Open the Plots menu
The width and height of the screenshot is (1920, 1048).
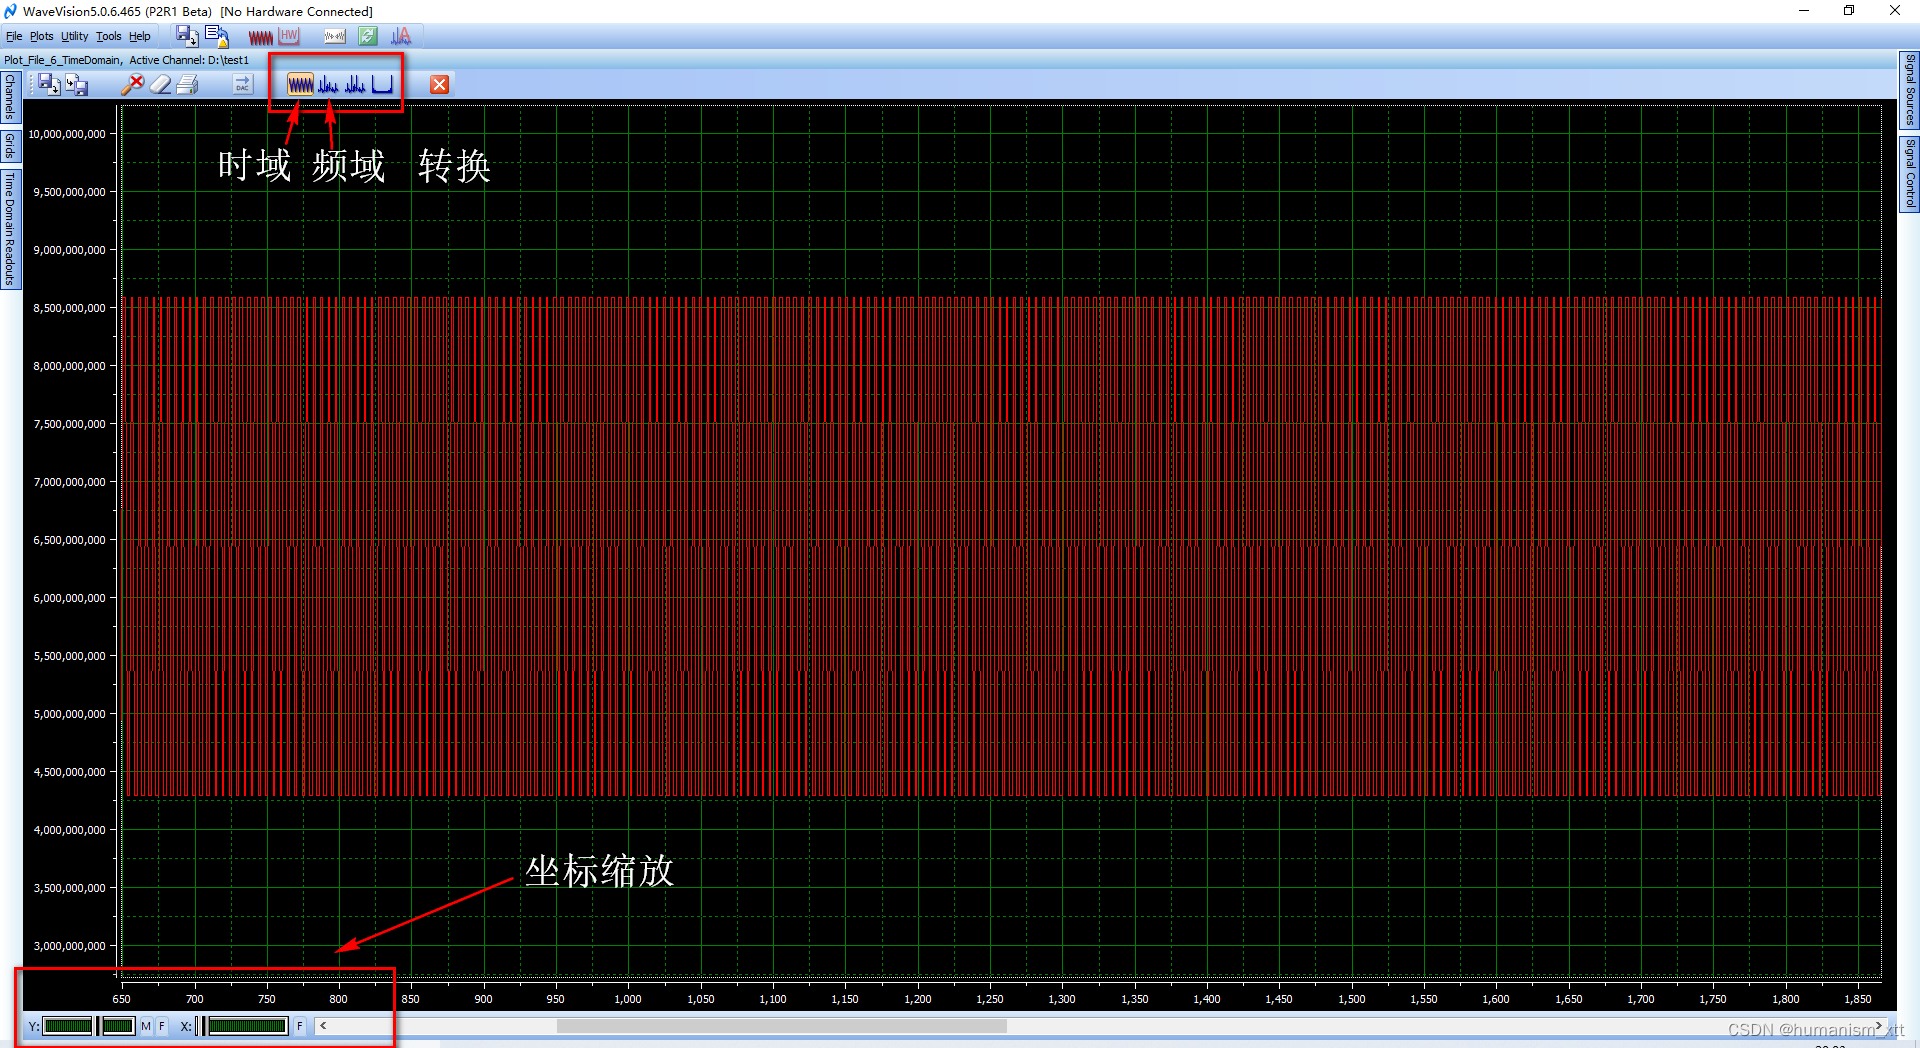(41, 36)
